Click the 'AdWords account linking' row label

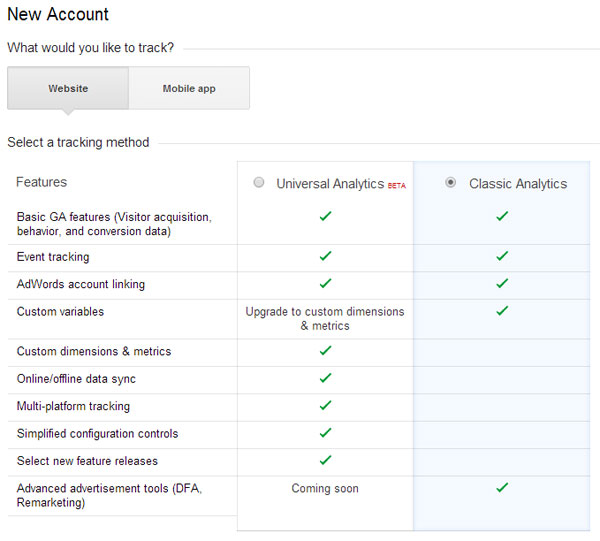click(81, 284)
